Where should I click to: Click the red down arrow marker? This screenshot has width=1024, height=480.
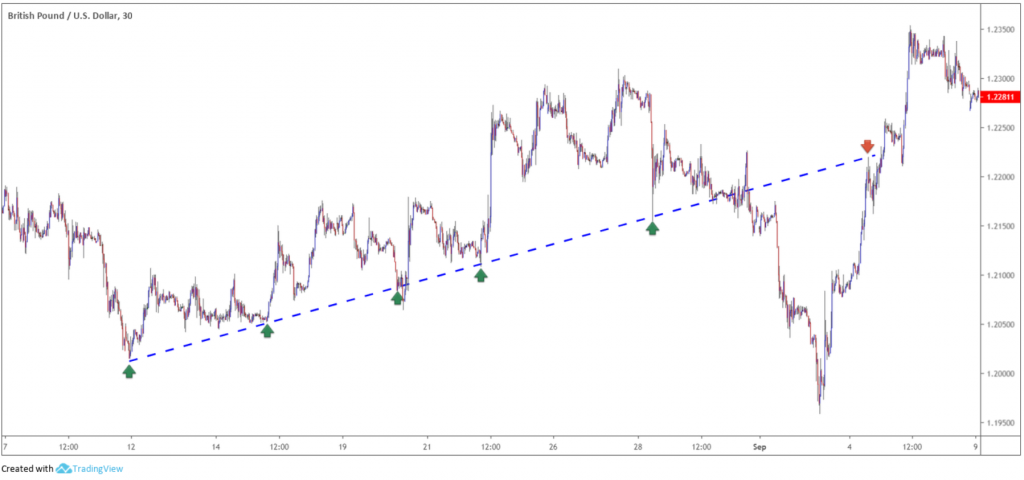(867, 146)
